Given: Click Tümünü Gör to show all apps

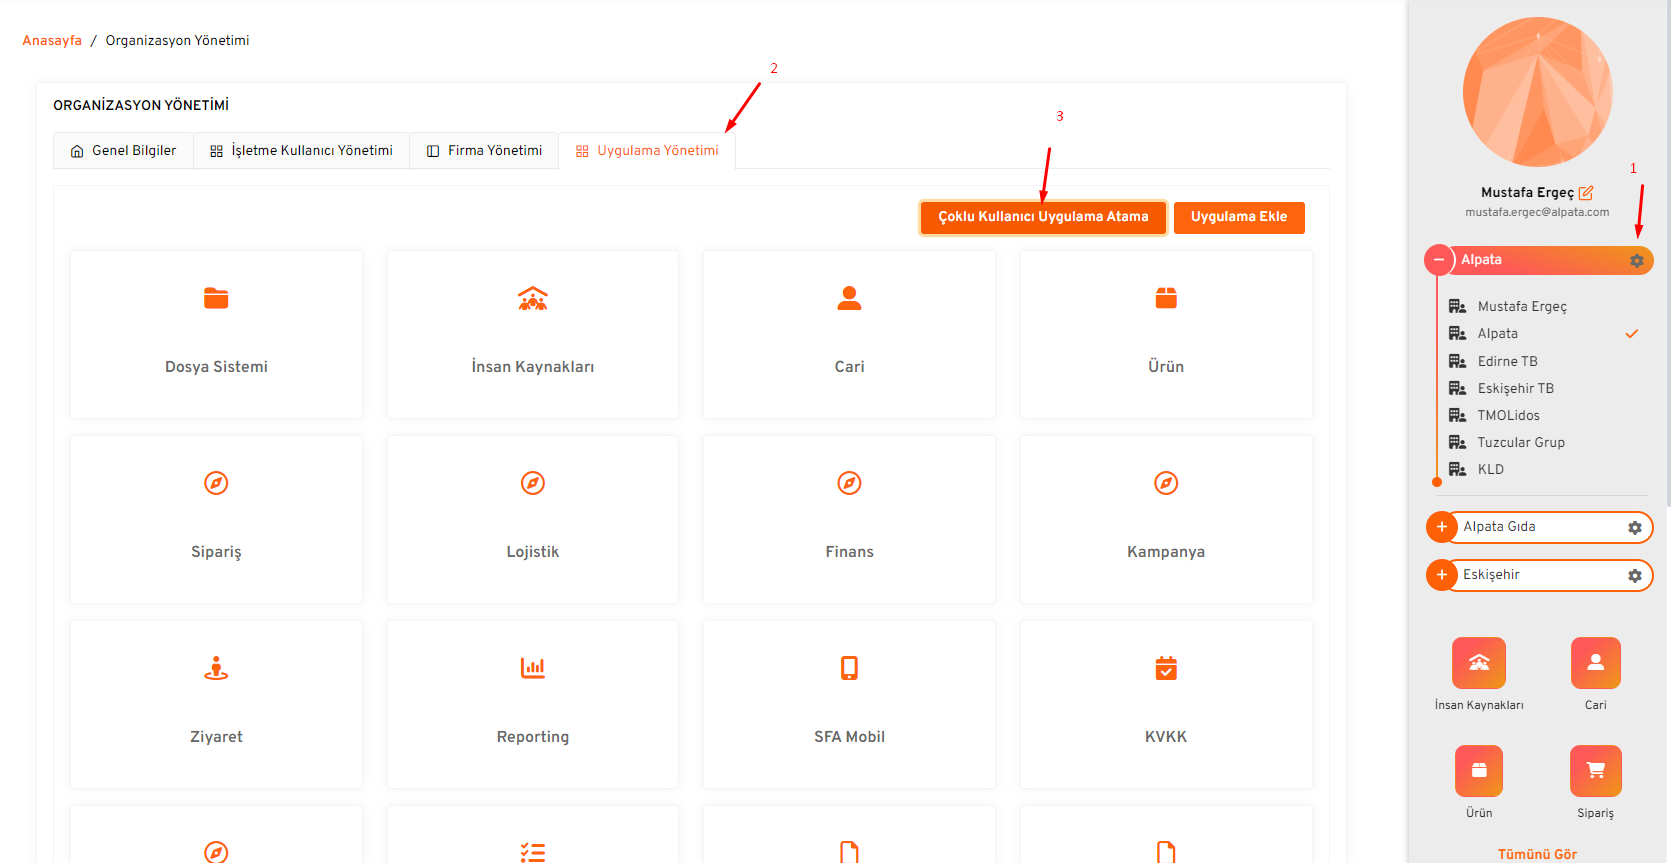Looking at the screenshot, I should [1536, 854].
